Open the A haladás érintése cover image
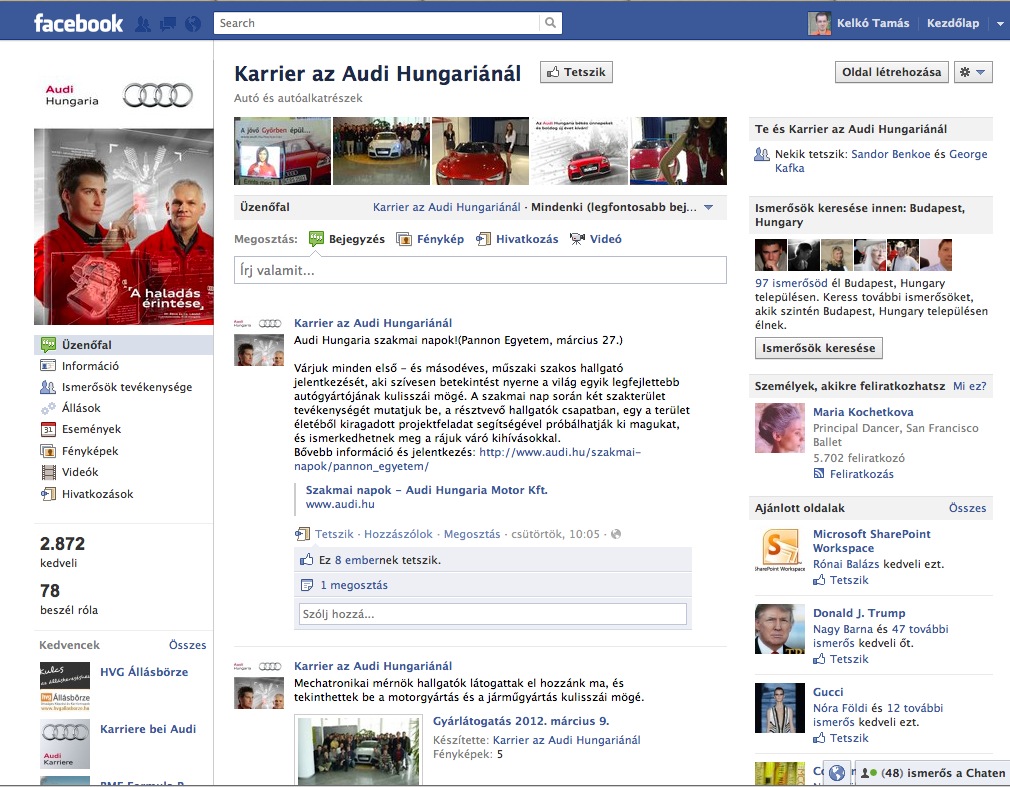This screenshot has height=787, width=1010. pyautogui.click(x=124, y=227)
